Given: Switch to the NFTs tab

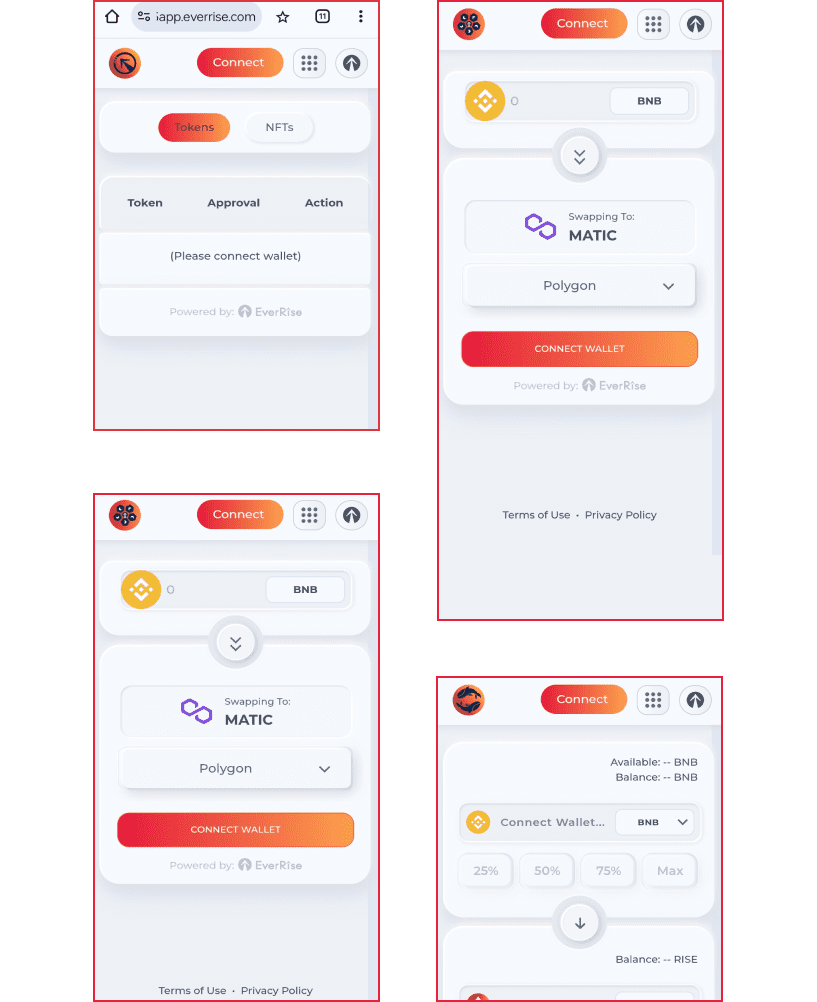Looking at the screenshot, I should [x=279, y=127].
